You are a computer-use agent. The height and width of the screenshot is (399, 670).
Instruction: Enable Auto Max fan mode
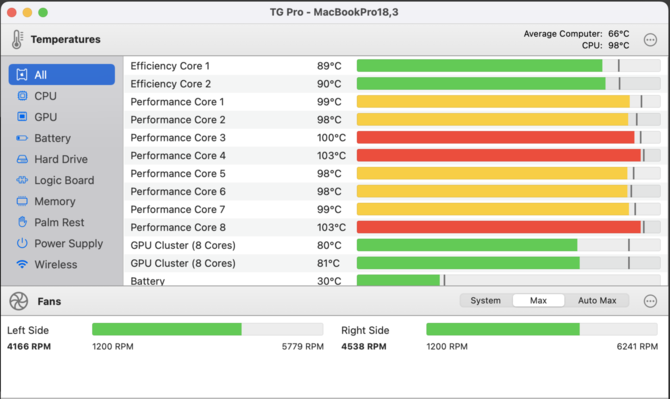[x=597, y=300]
